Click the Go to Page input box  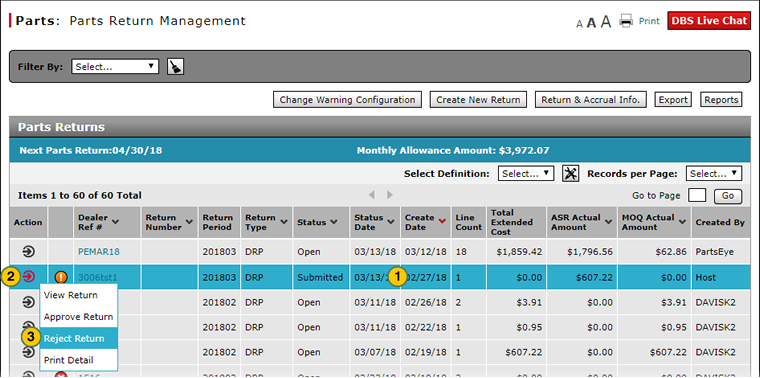697,195
